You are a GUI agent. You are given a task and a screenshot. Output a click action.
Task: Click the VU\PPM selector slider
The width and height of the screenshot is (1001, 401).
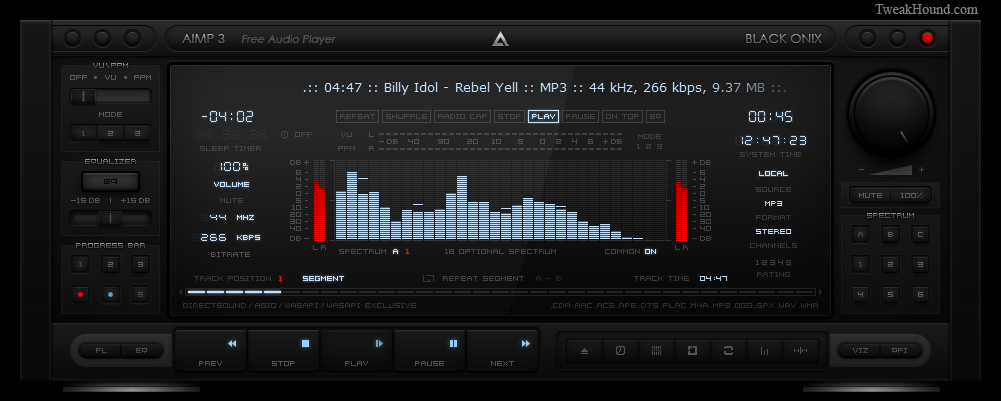(x=110, y=96)
